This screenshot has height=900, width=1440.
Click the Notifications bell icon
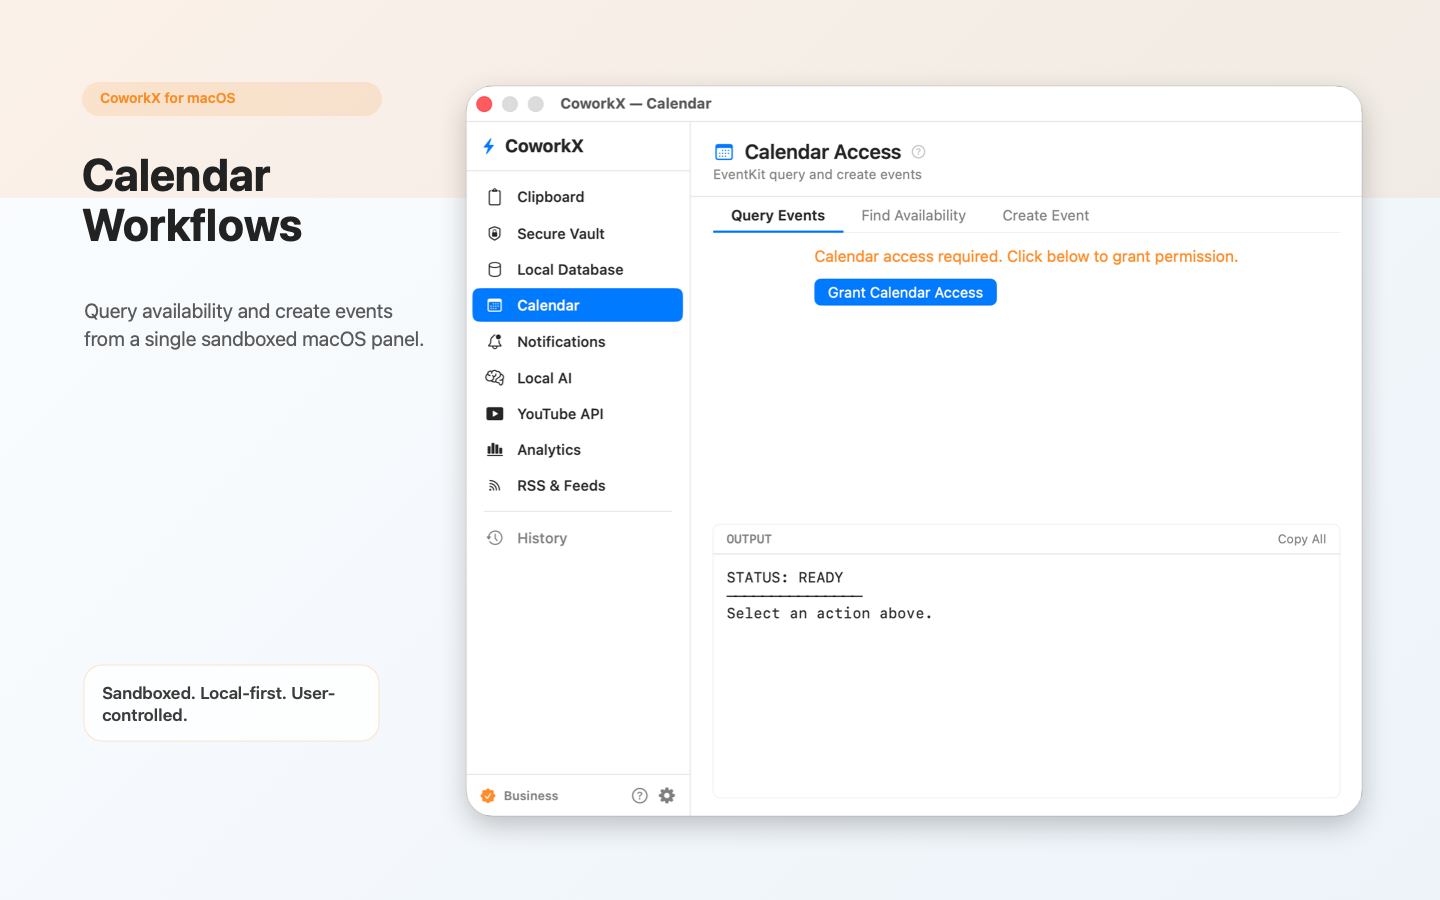click(494, 341)
